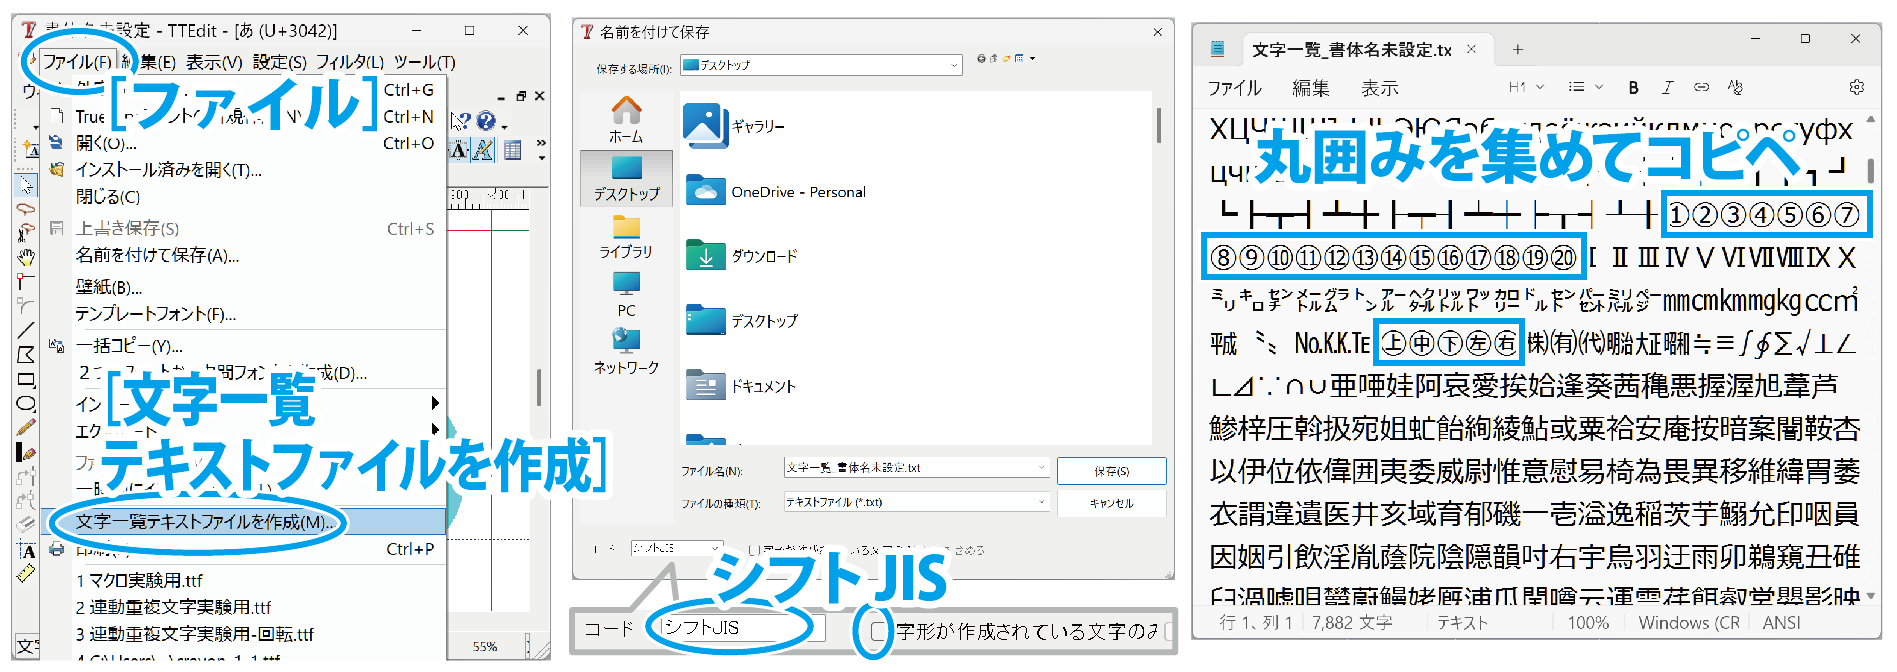This screenshot has width=1897, height=672.
Task: Open Notepad settings gear
Action: coord(1856,88)
